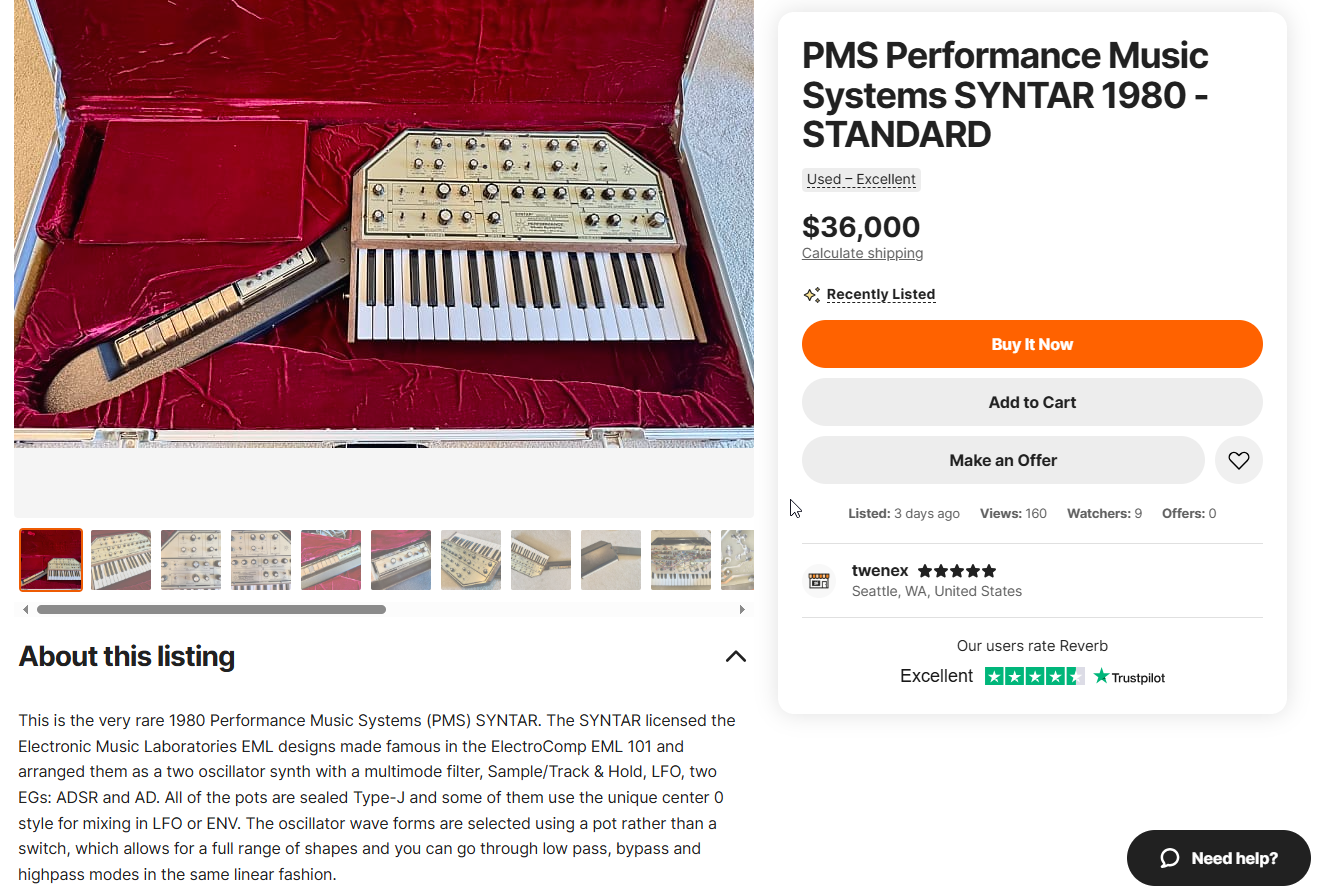The image size is (1319, 890).
Task: Make an Offer on the SYNTAR
Action: (x=1002, y=460)
